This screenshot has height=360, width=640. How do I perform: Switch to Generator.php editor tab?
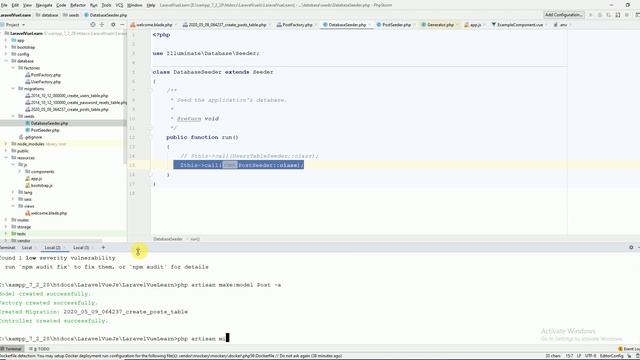pyautogui.click(x=438, y=25)
